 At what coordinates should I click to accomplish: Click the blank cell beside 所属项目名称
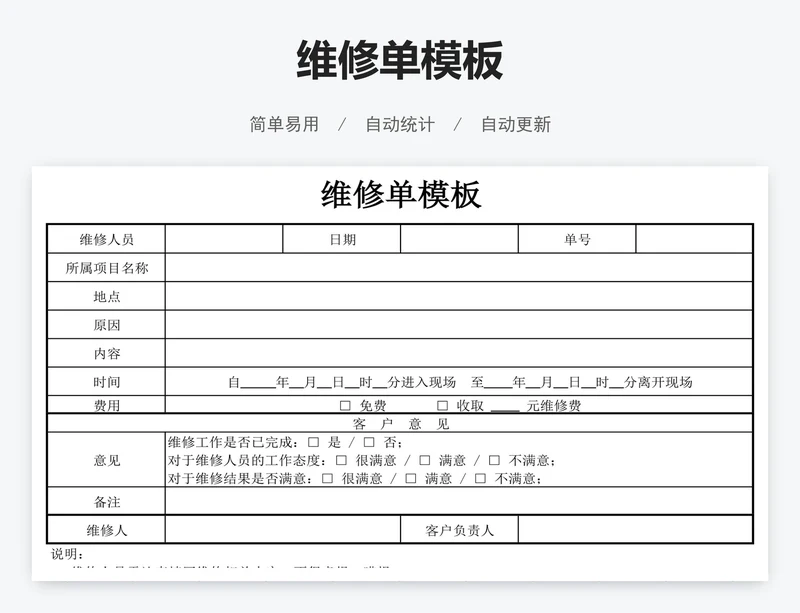(459, 267)
